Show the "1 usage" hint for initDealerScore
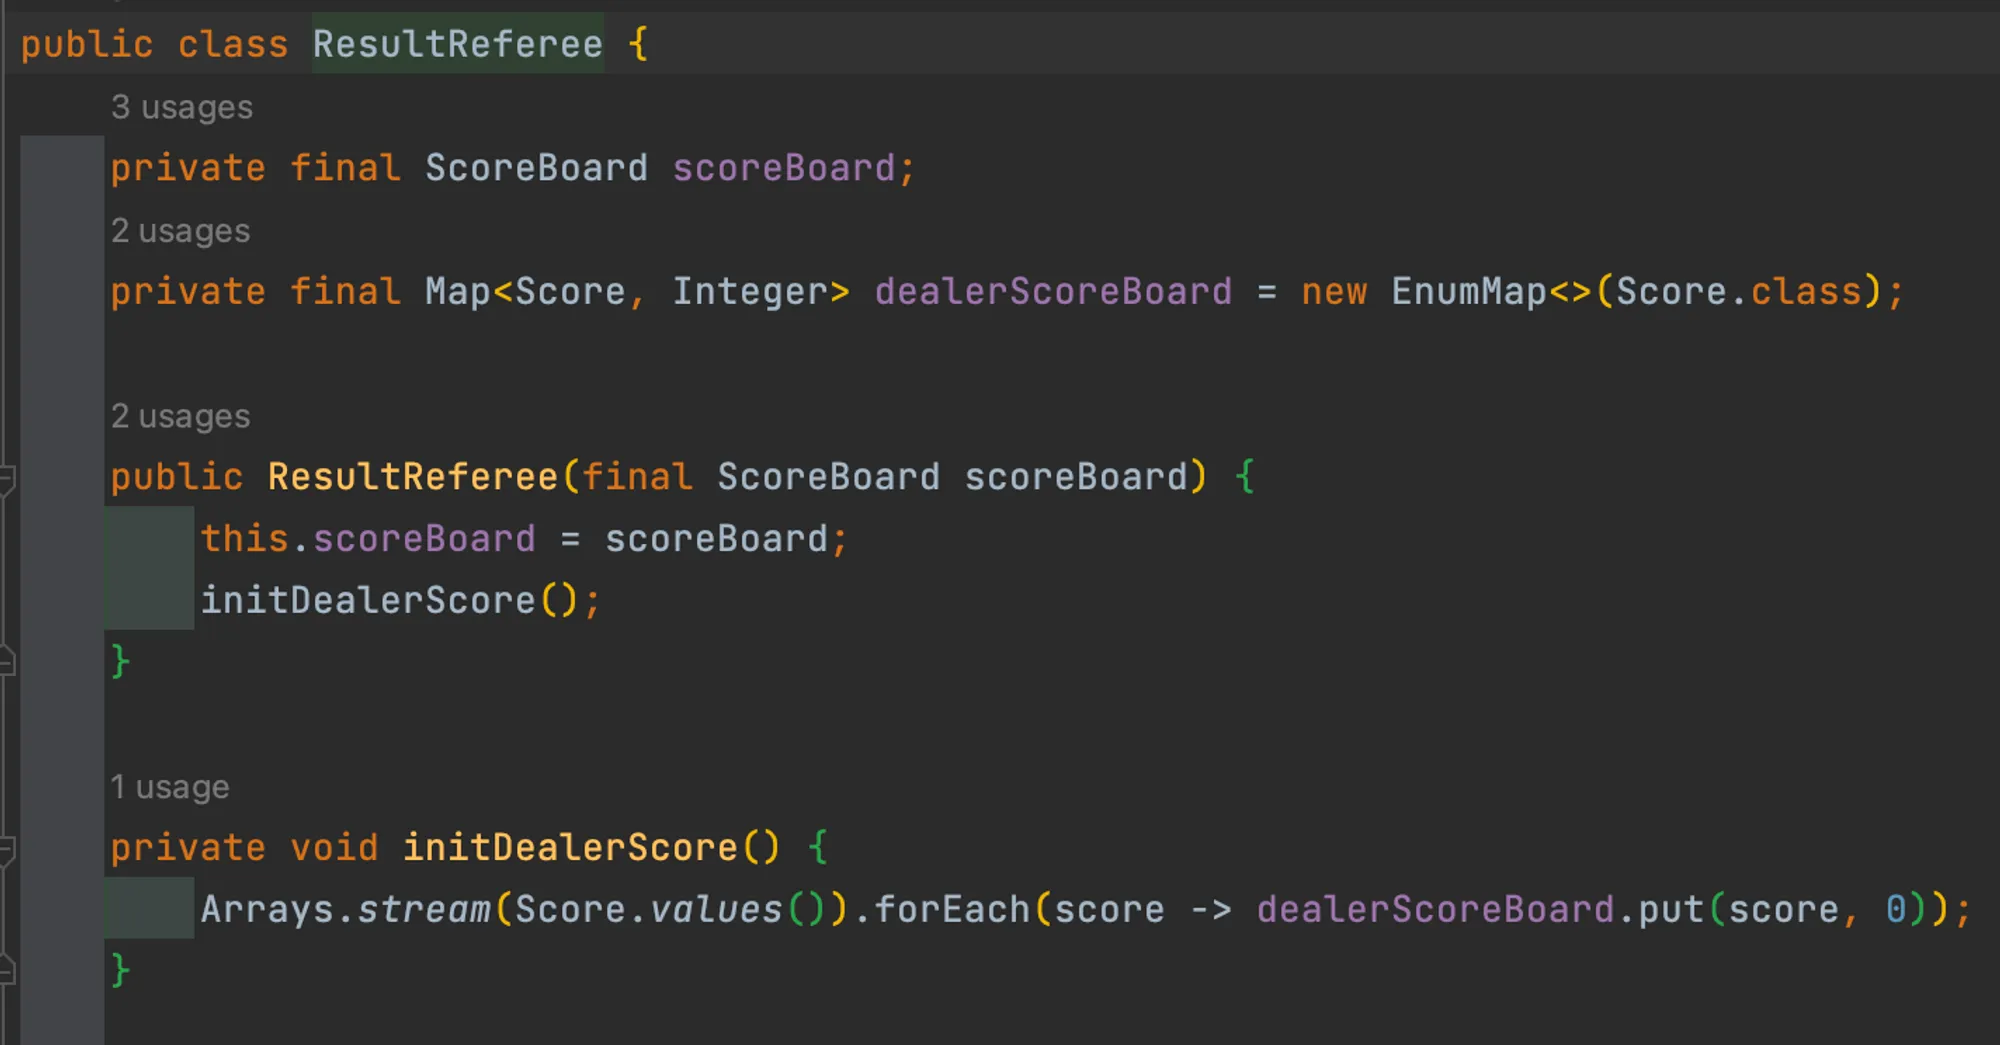This screenshot has width=2000, height=1045. click(169, 787)
